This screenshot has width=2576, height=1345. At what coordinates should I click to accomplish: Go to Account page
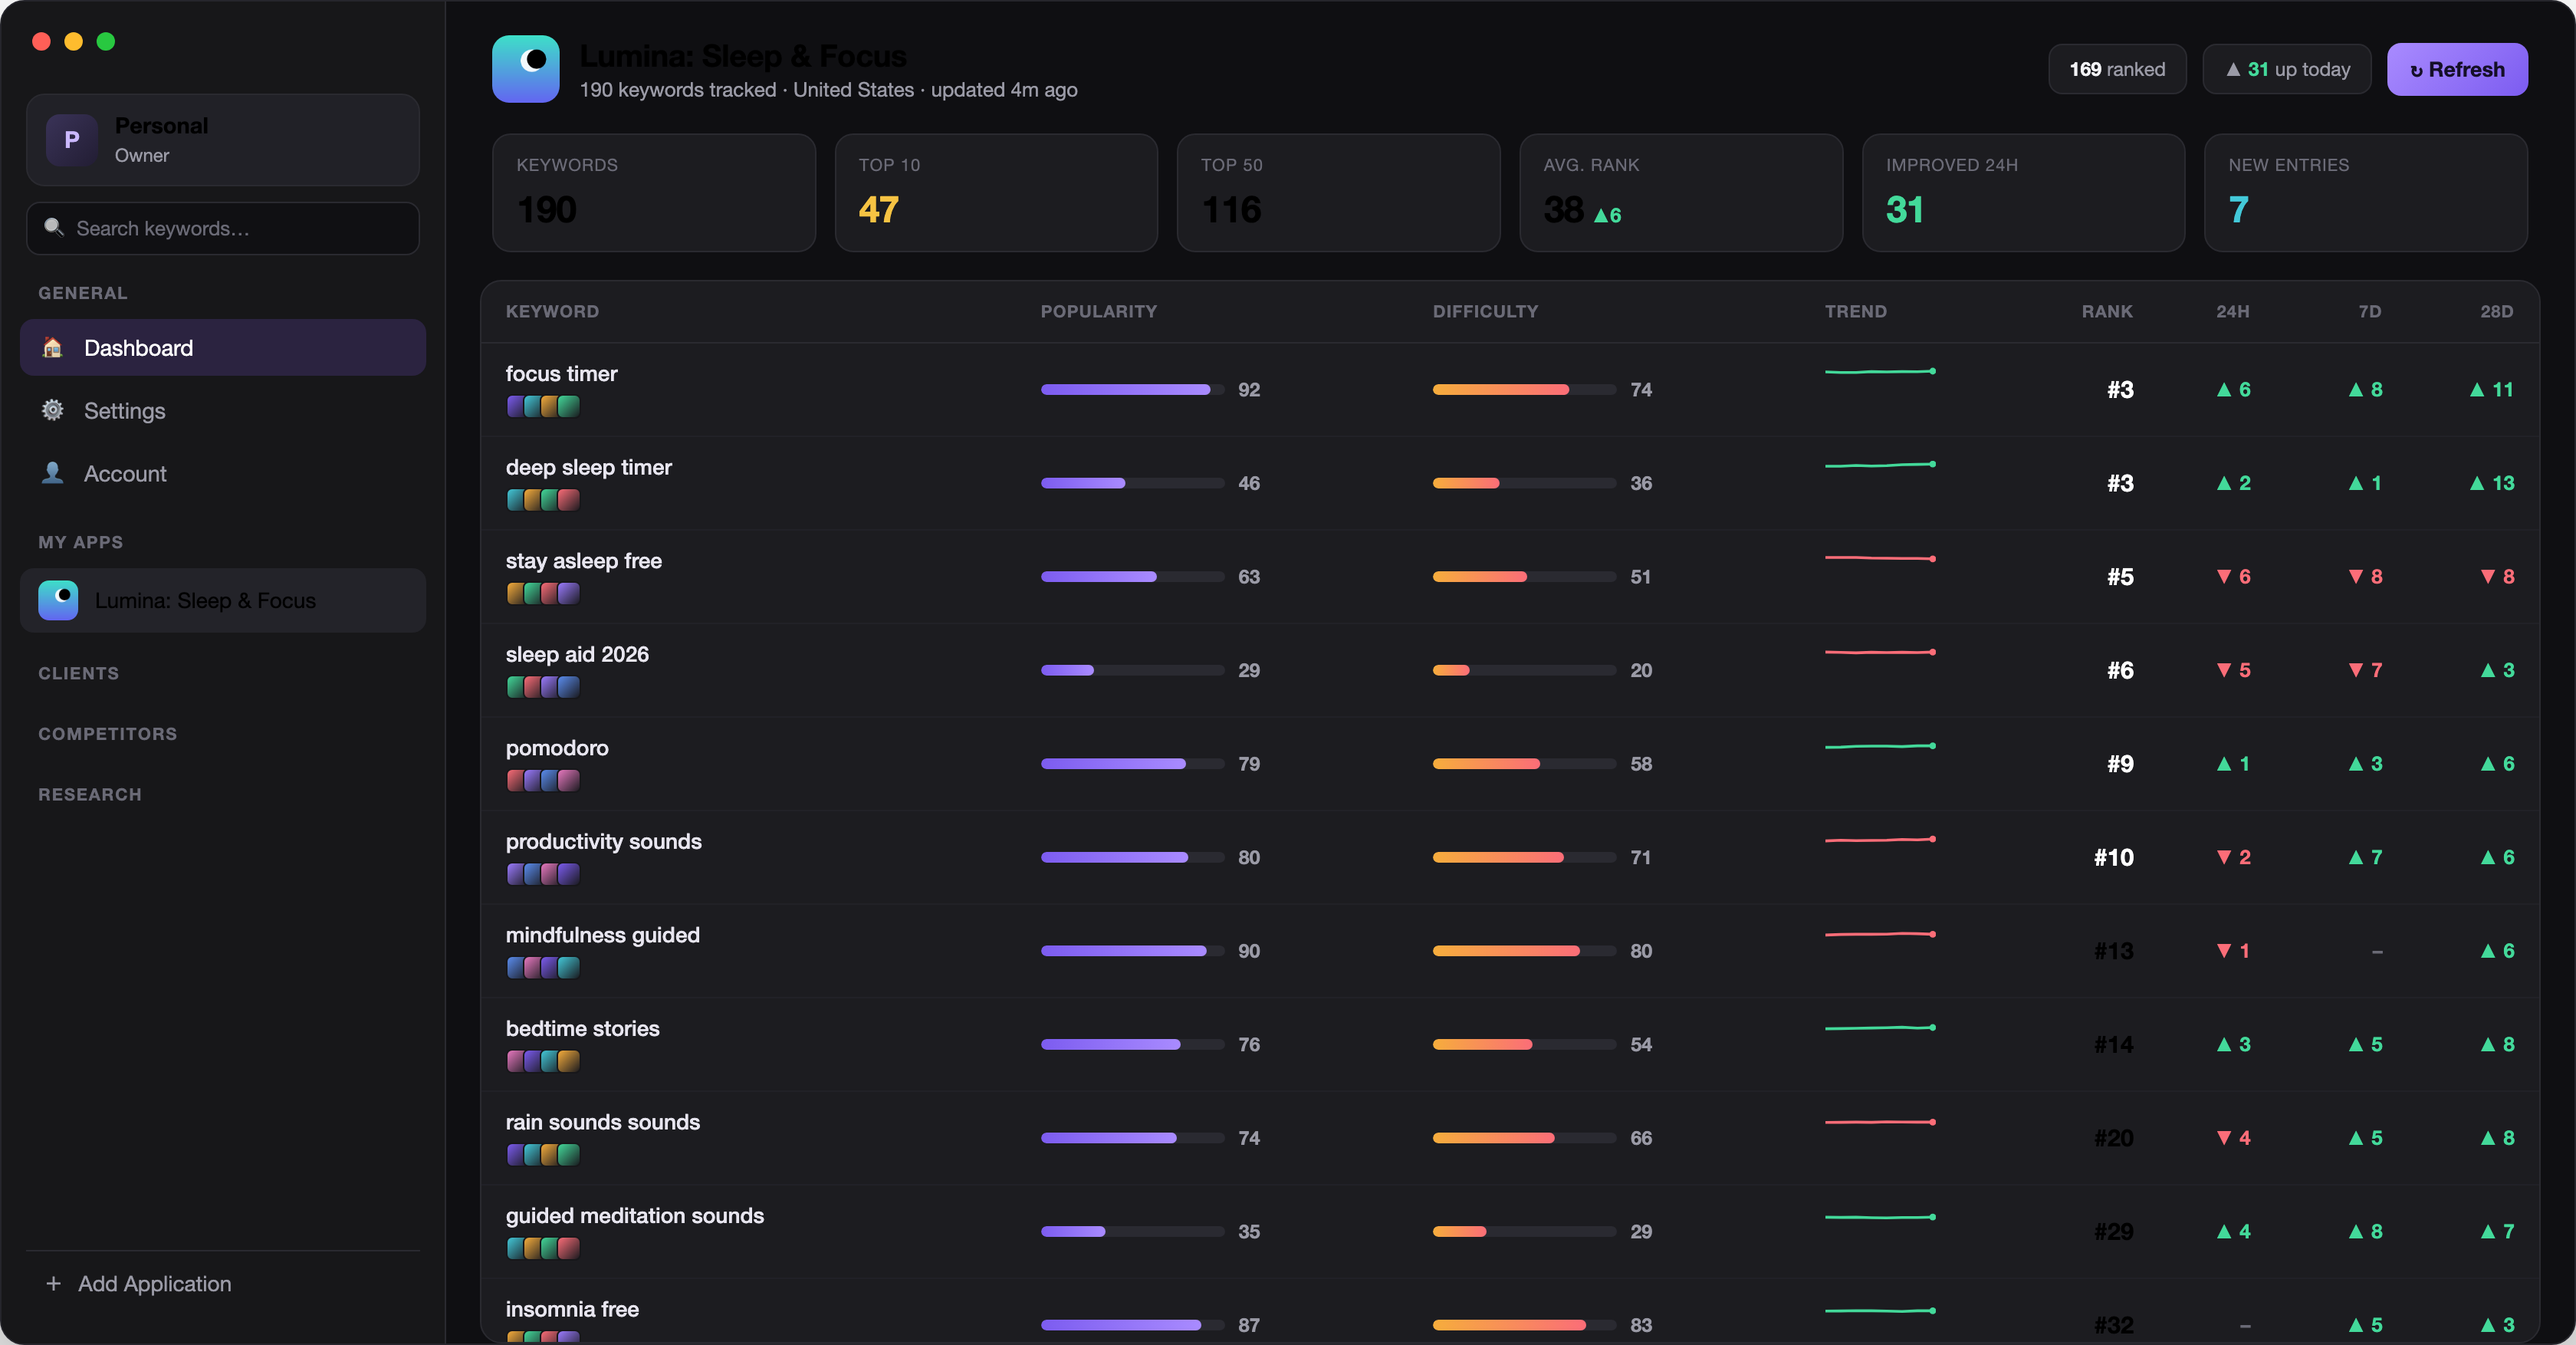coord(222,474)
